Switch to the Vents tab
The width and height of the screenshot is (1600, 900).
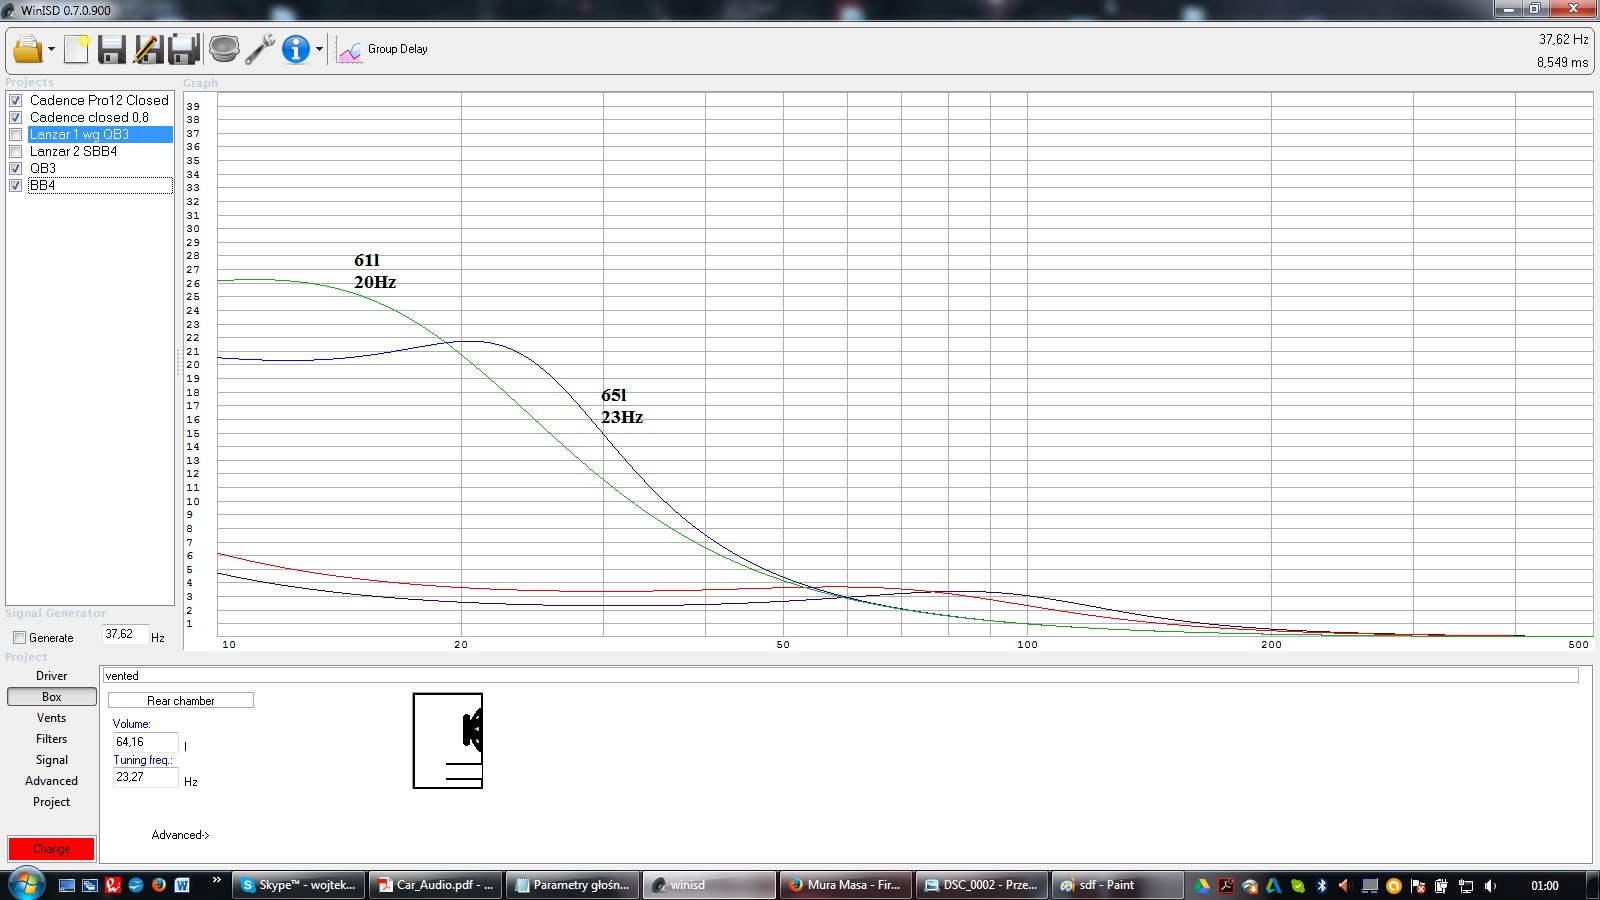pos(52,718)
